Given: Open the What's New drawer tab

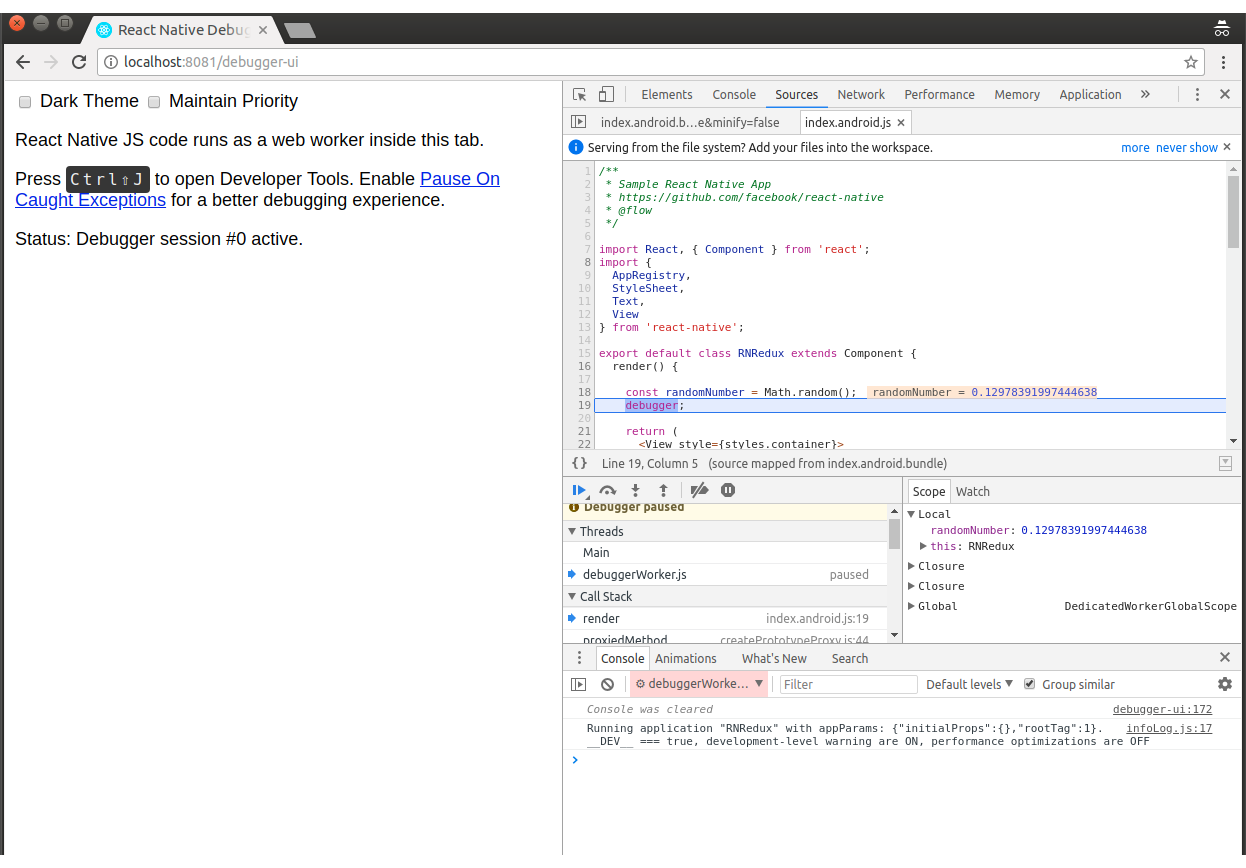Looking at the screenshot, I should [x=774, y=658].
